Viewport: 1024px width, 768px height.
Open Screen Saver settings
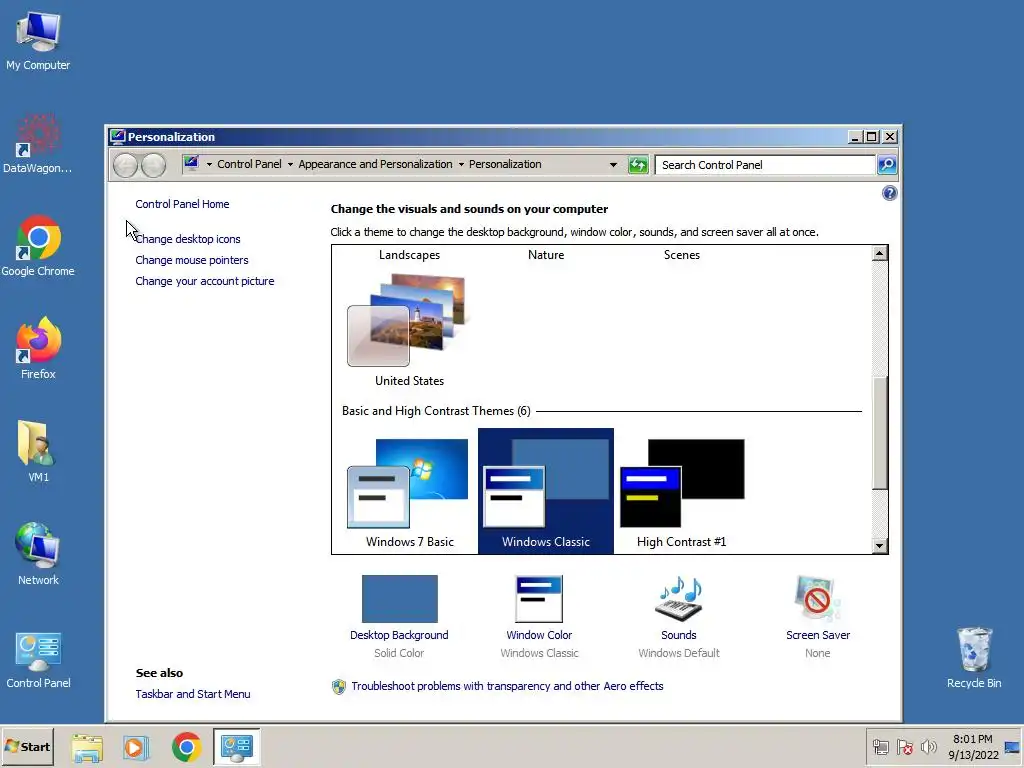tap(818, 616)
